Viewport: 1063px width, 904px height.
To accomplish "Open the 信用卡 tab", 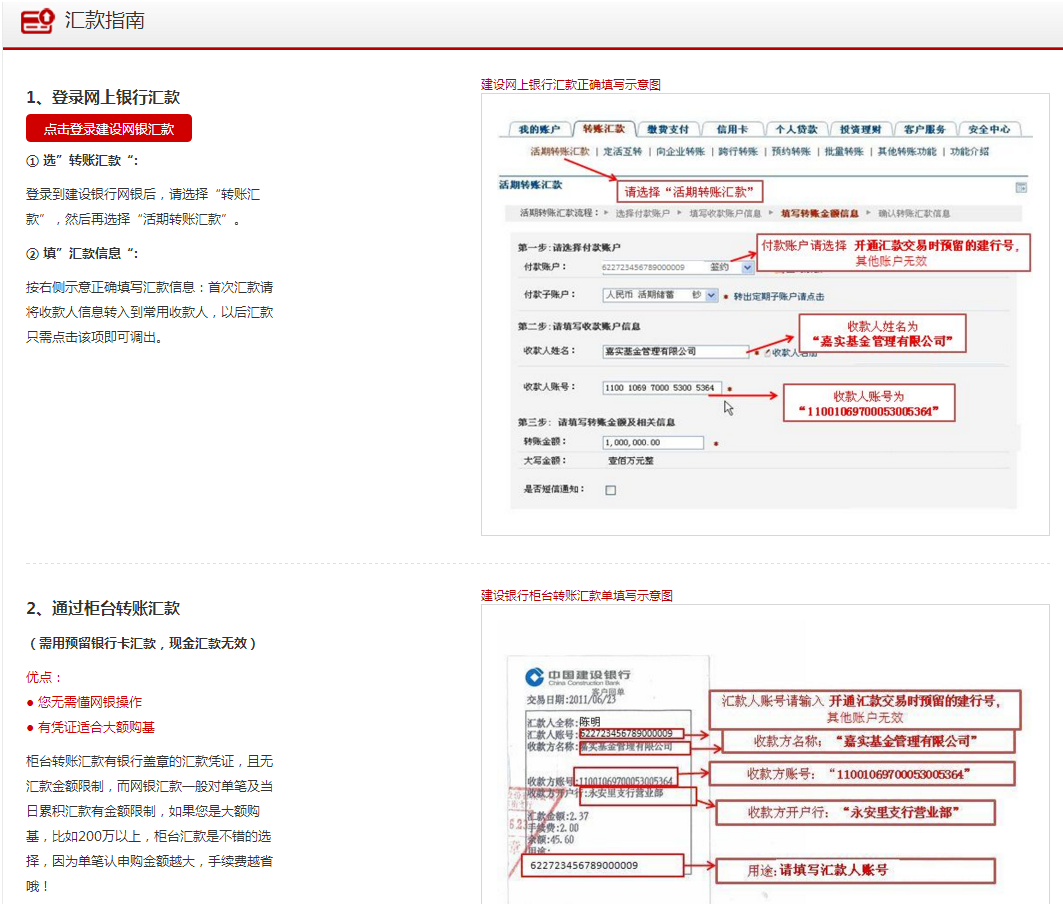I will (732, 129).
